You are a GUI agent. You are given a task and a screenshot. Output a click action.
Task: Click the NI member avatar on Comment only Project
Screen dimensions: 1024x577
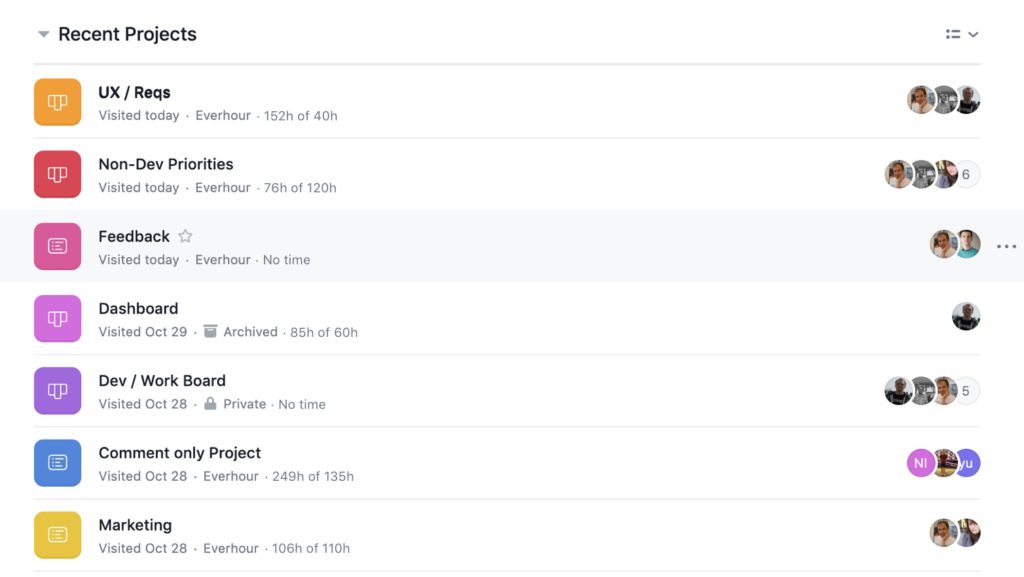(920, 462)
